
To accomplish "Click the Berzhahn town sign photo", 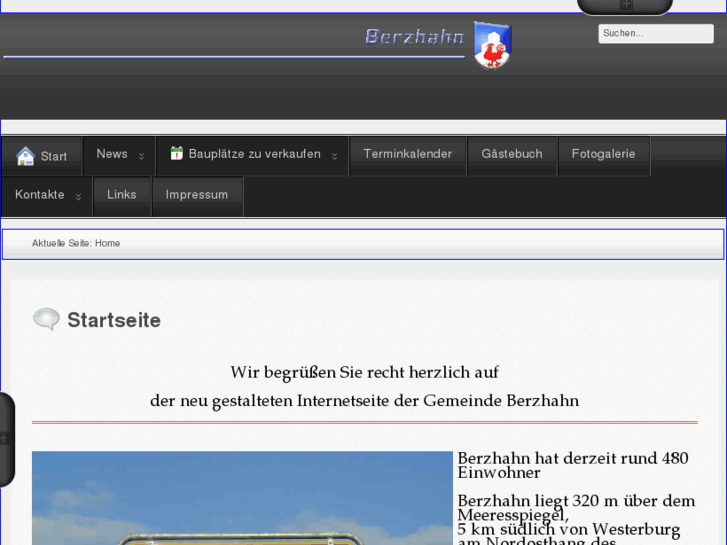I will pyautogui.click(x=242, y=500).
